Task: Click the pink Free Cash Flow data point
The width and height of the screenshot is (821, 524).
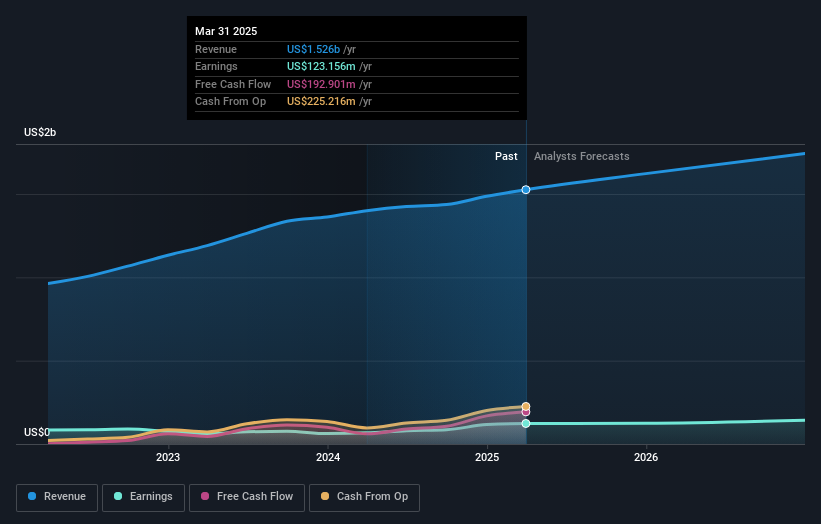Action: tap(526, 412)
